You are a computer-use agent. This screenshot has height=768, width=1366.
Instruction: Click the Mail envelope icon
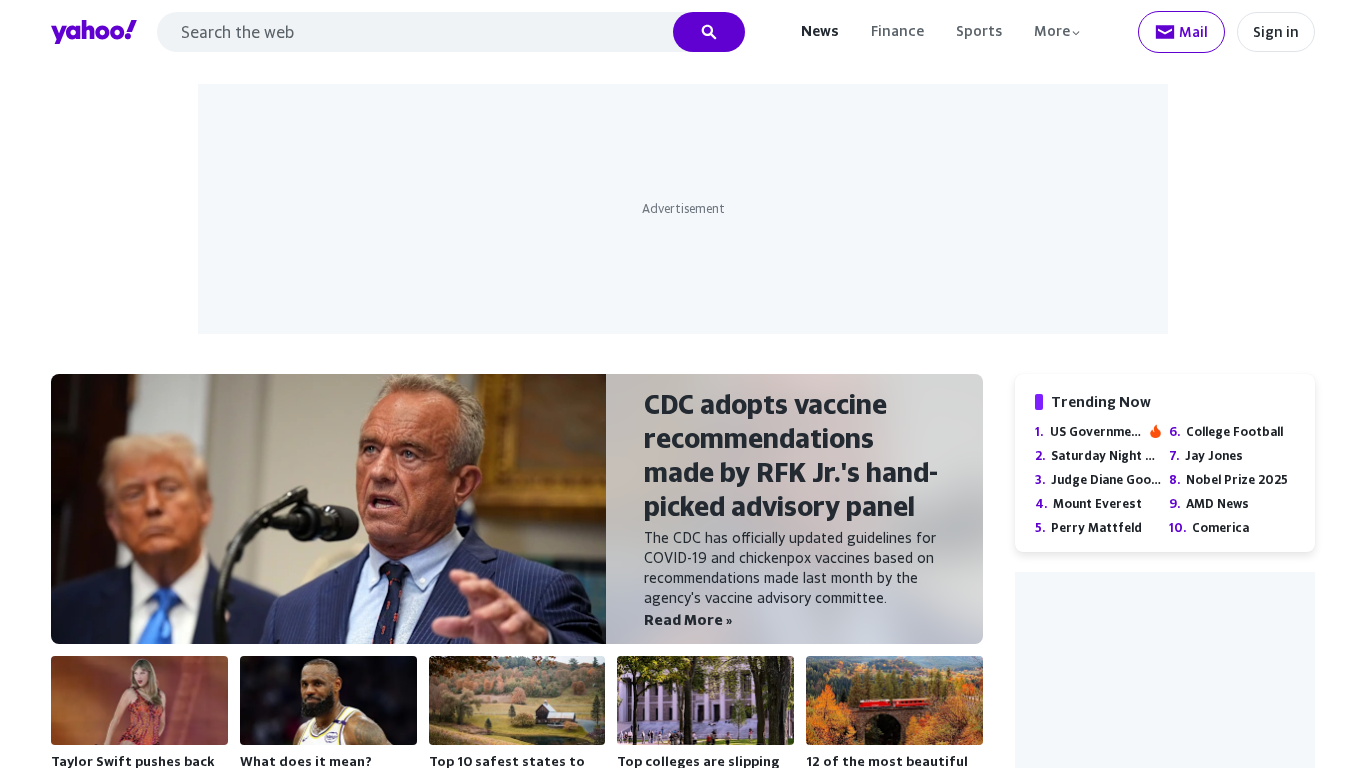tap(1164, 32)
